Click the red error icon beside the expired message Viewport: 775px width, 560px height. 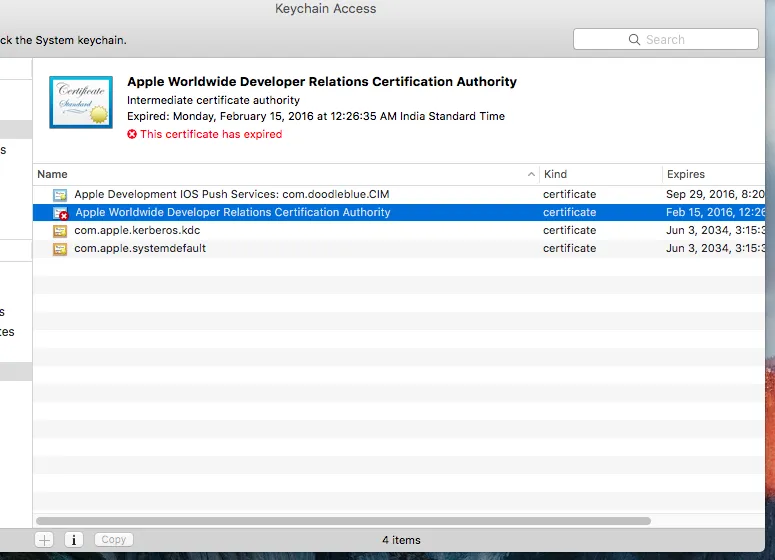coord(132,134)
